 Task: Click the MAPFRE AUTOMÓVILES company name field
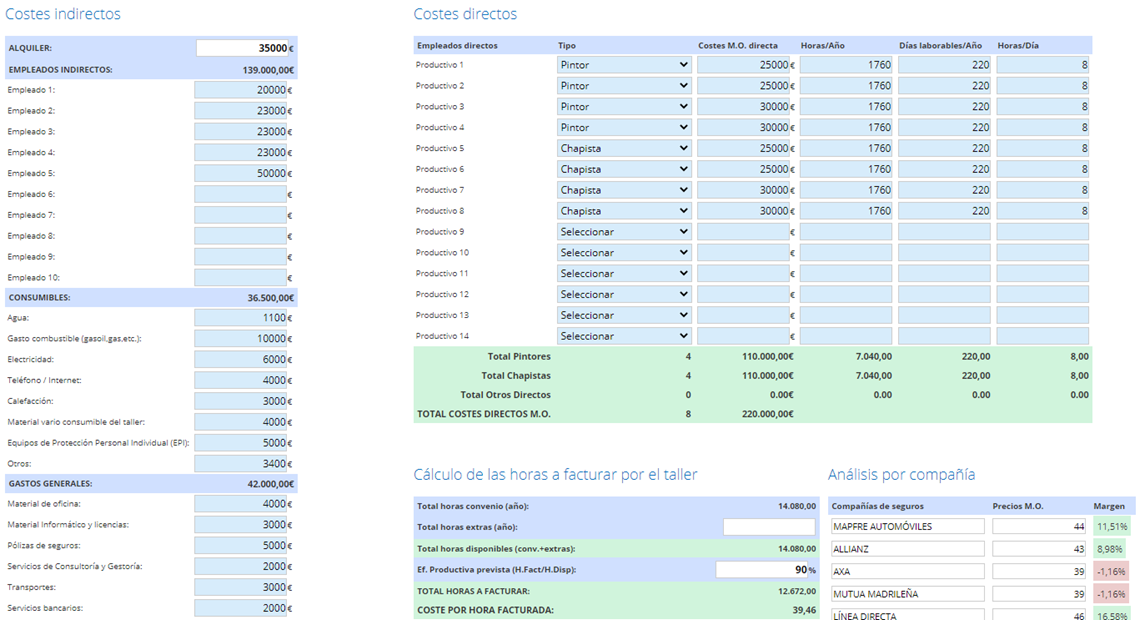pyautogui.click(x=907, y=526)
